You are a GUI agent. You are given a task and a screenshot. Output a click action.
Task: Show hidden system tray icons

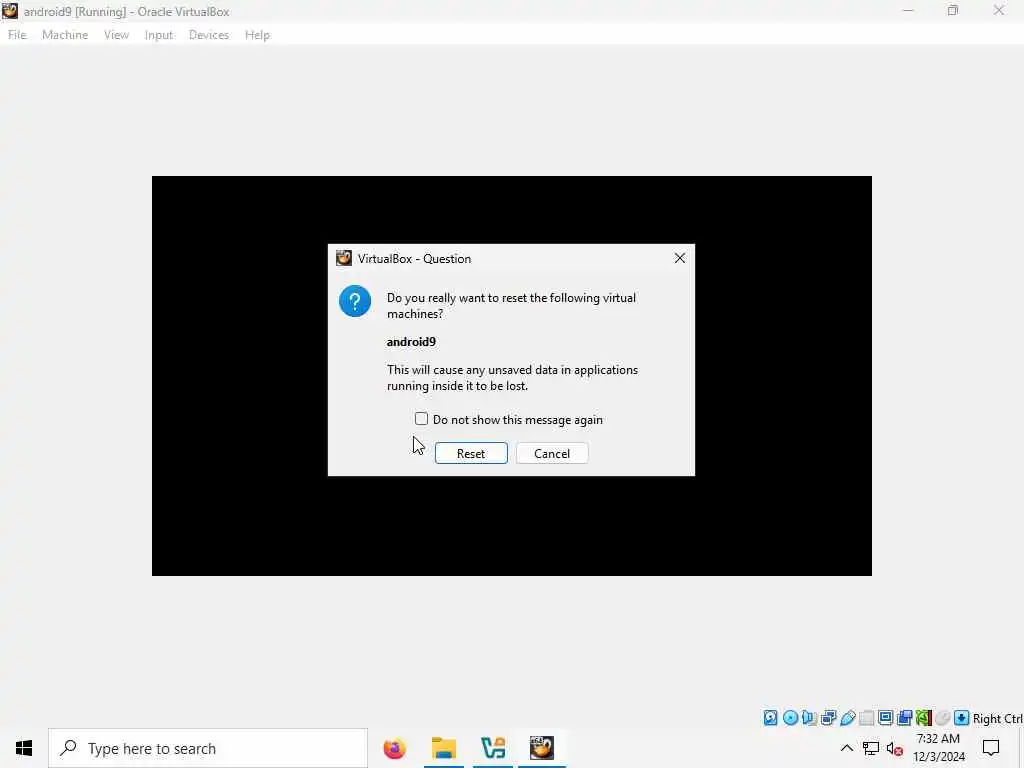point(846,748)
